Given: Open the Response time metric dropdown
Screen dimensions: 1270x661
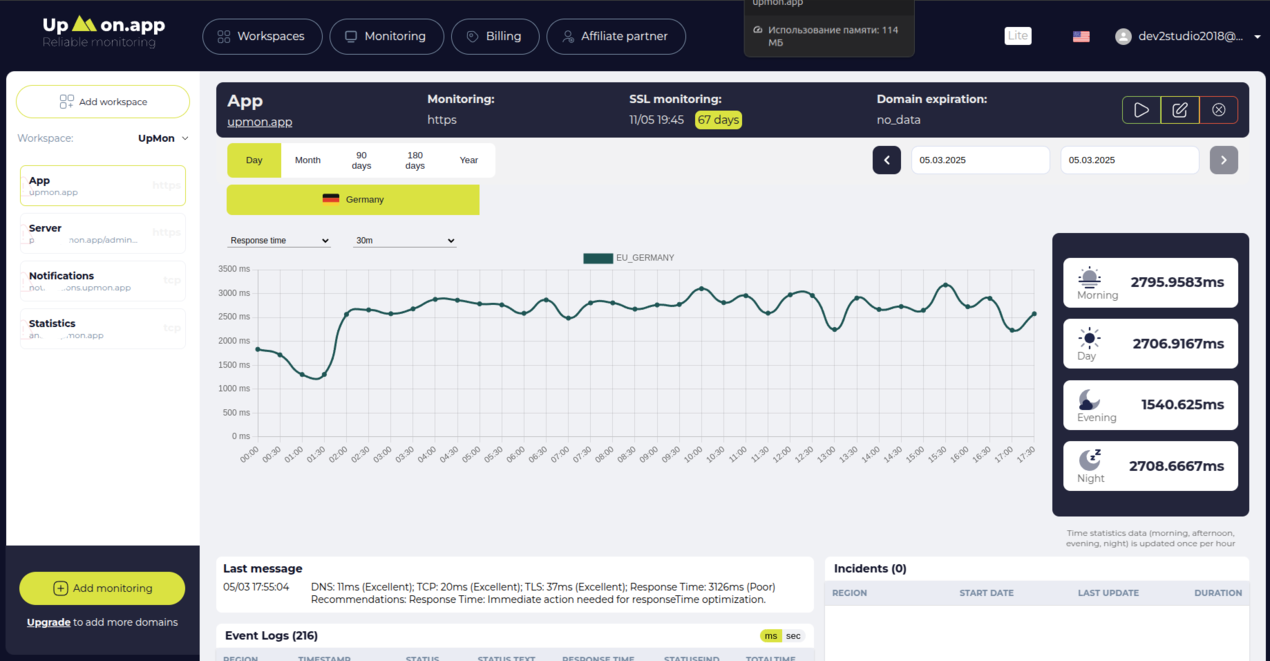Looking at the screenshot, I should pos(279,240).
